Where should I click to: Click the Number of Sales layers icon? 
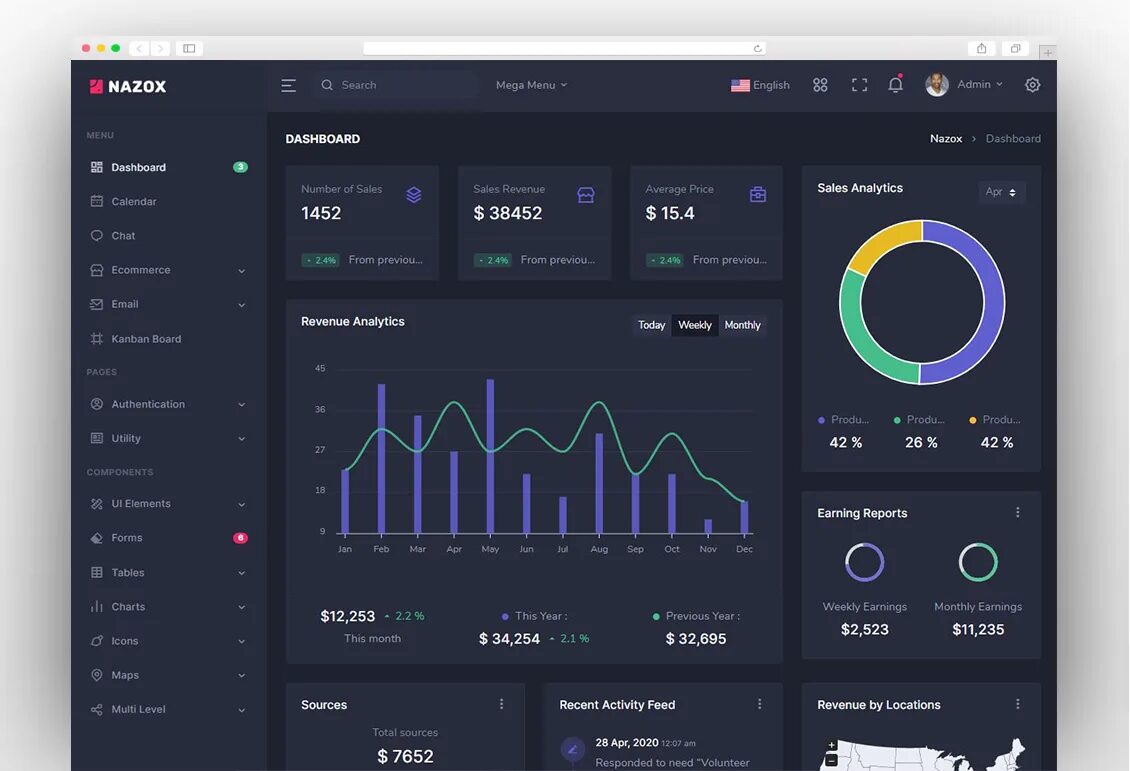coord(414,195)
